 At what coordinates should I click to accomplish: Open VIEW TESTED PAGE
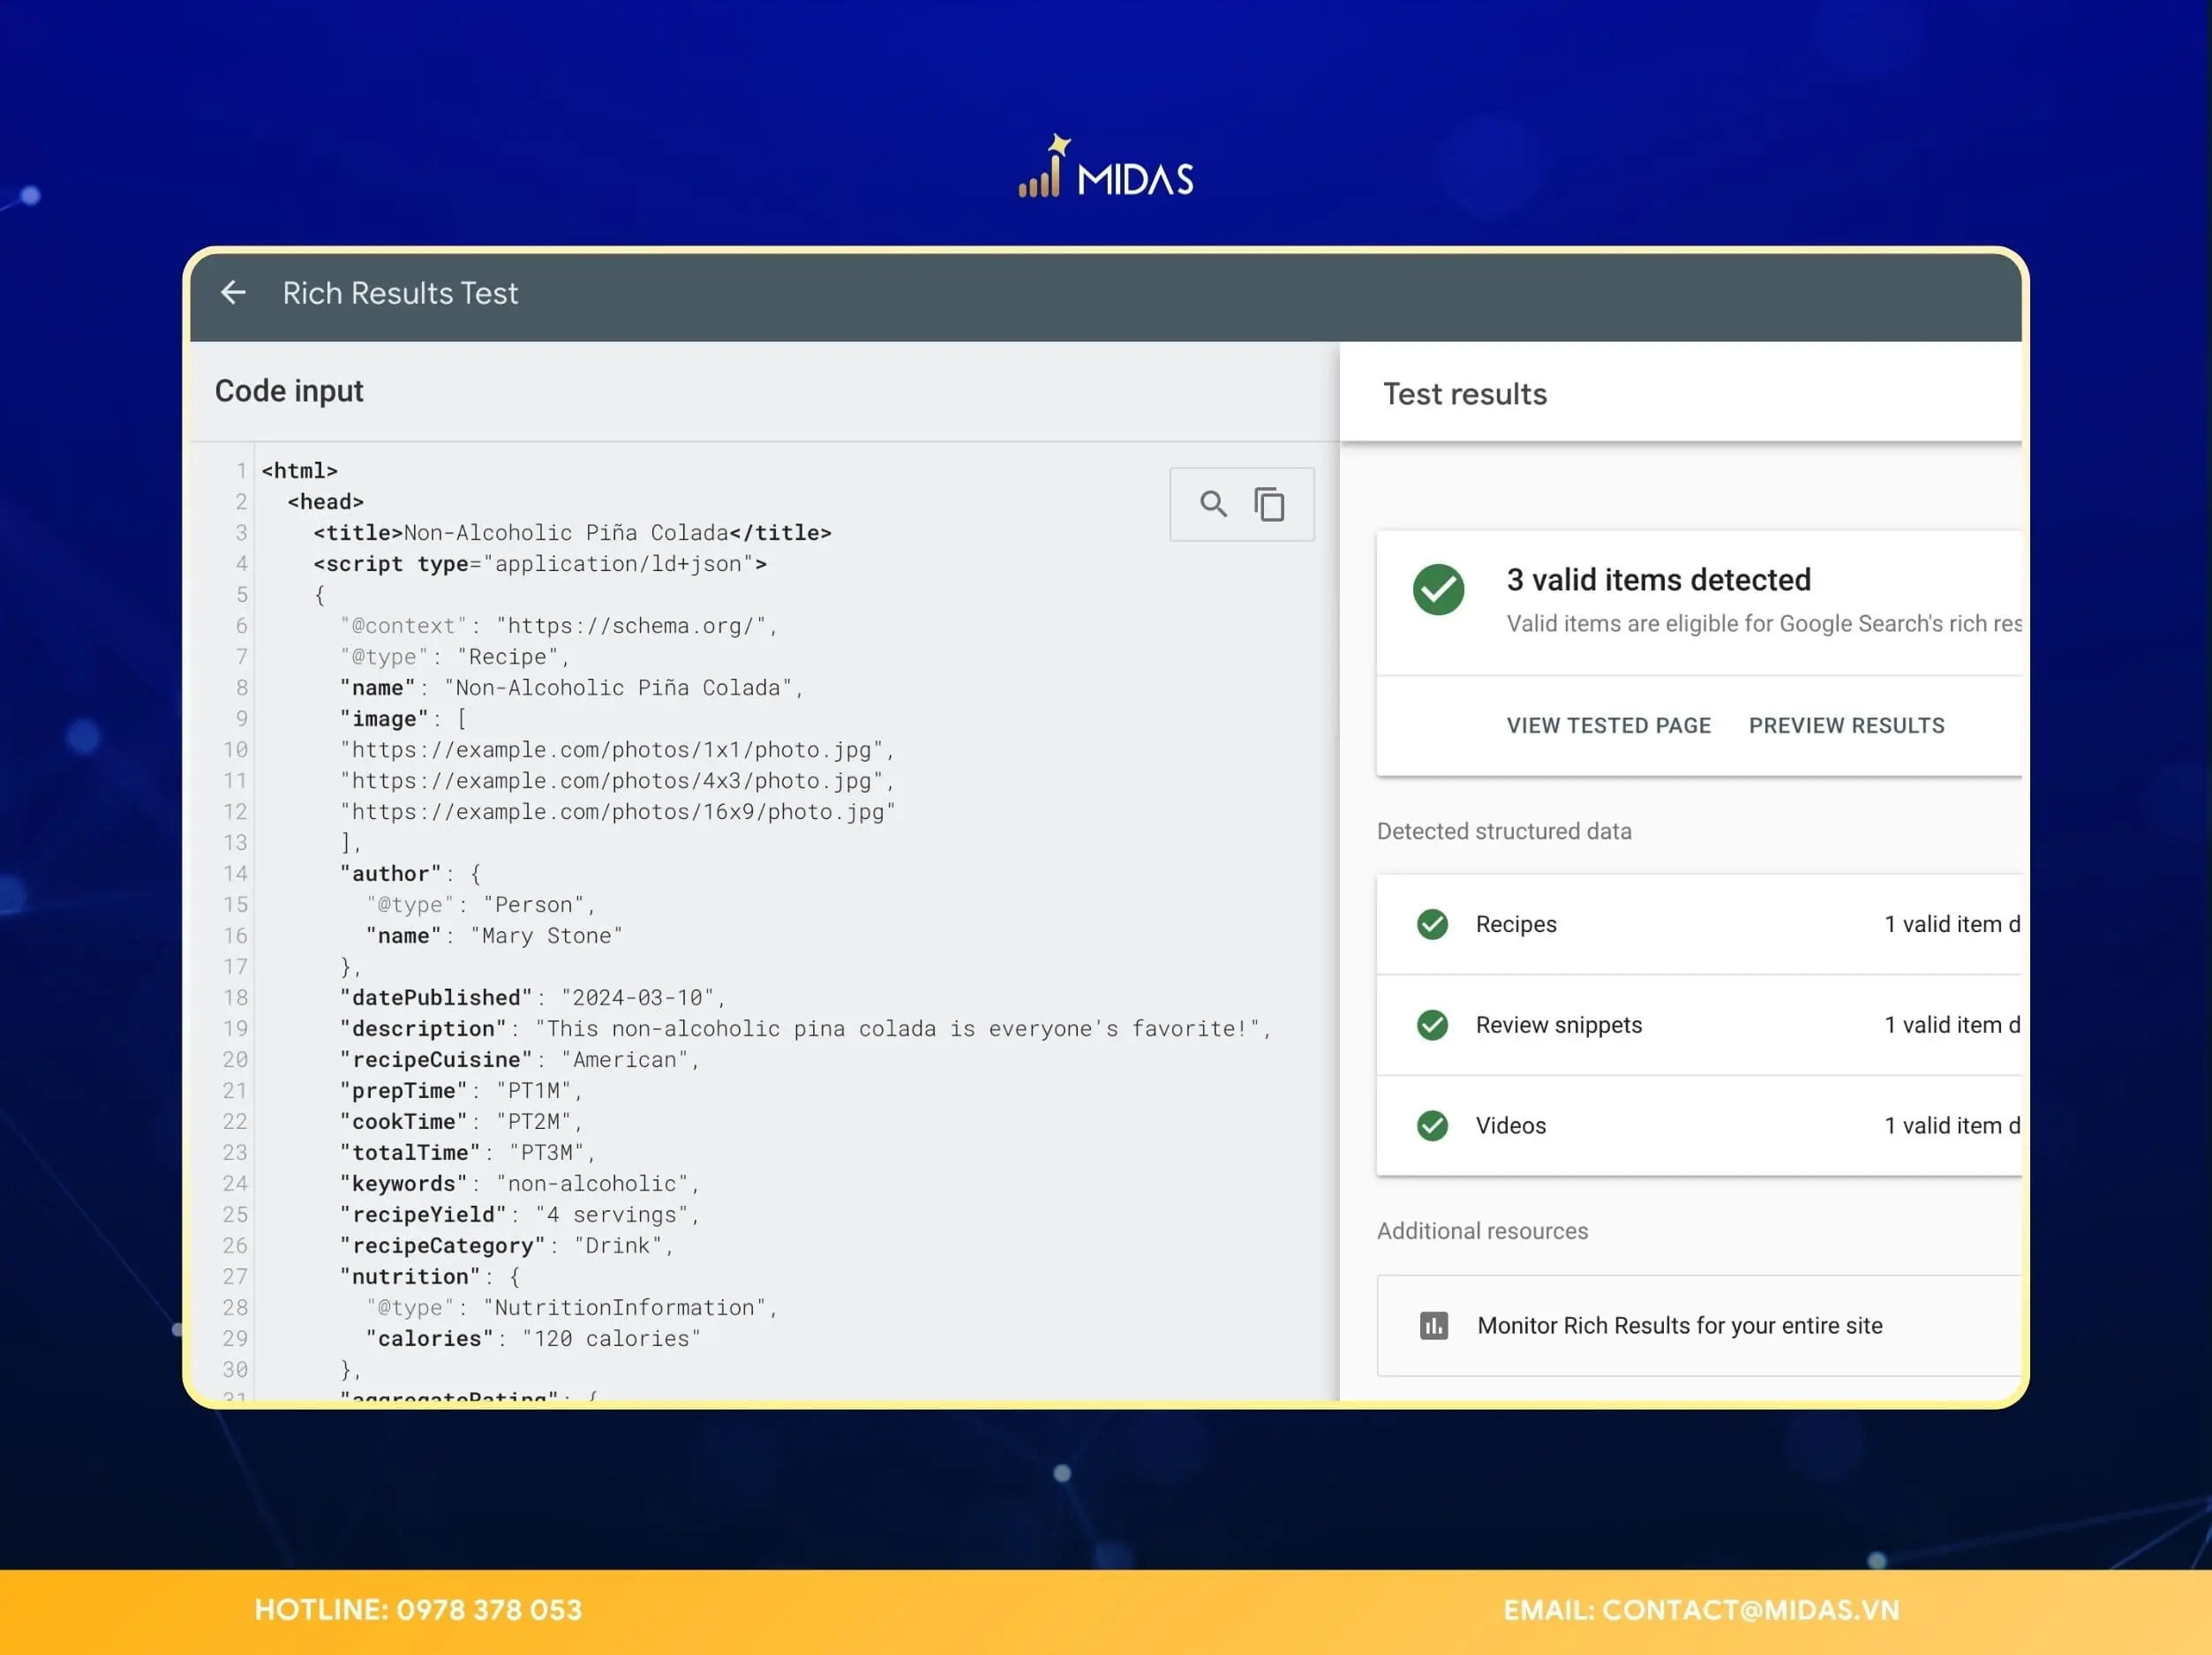pyautogui.click(x=1609, y=726)
